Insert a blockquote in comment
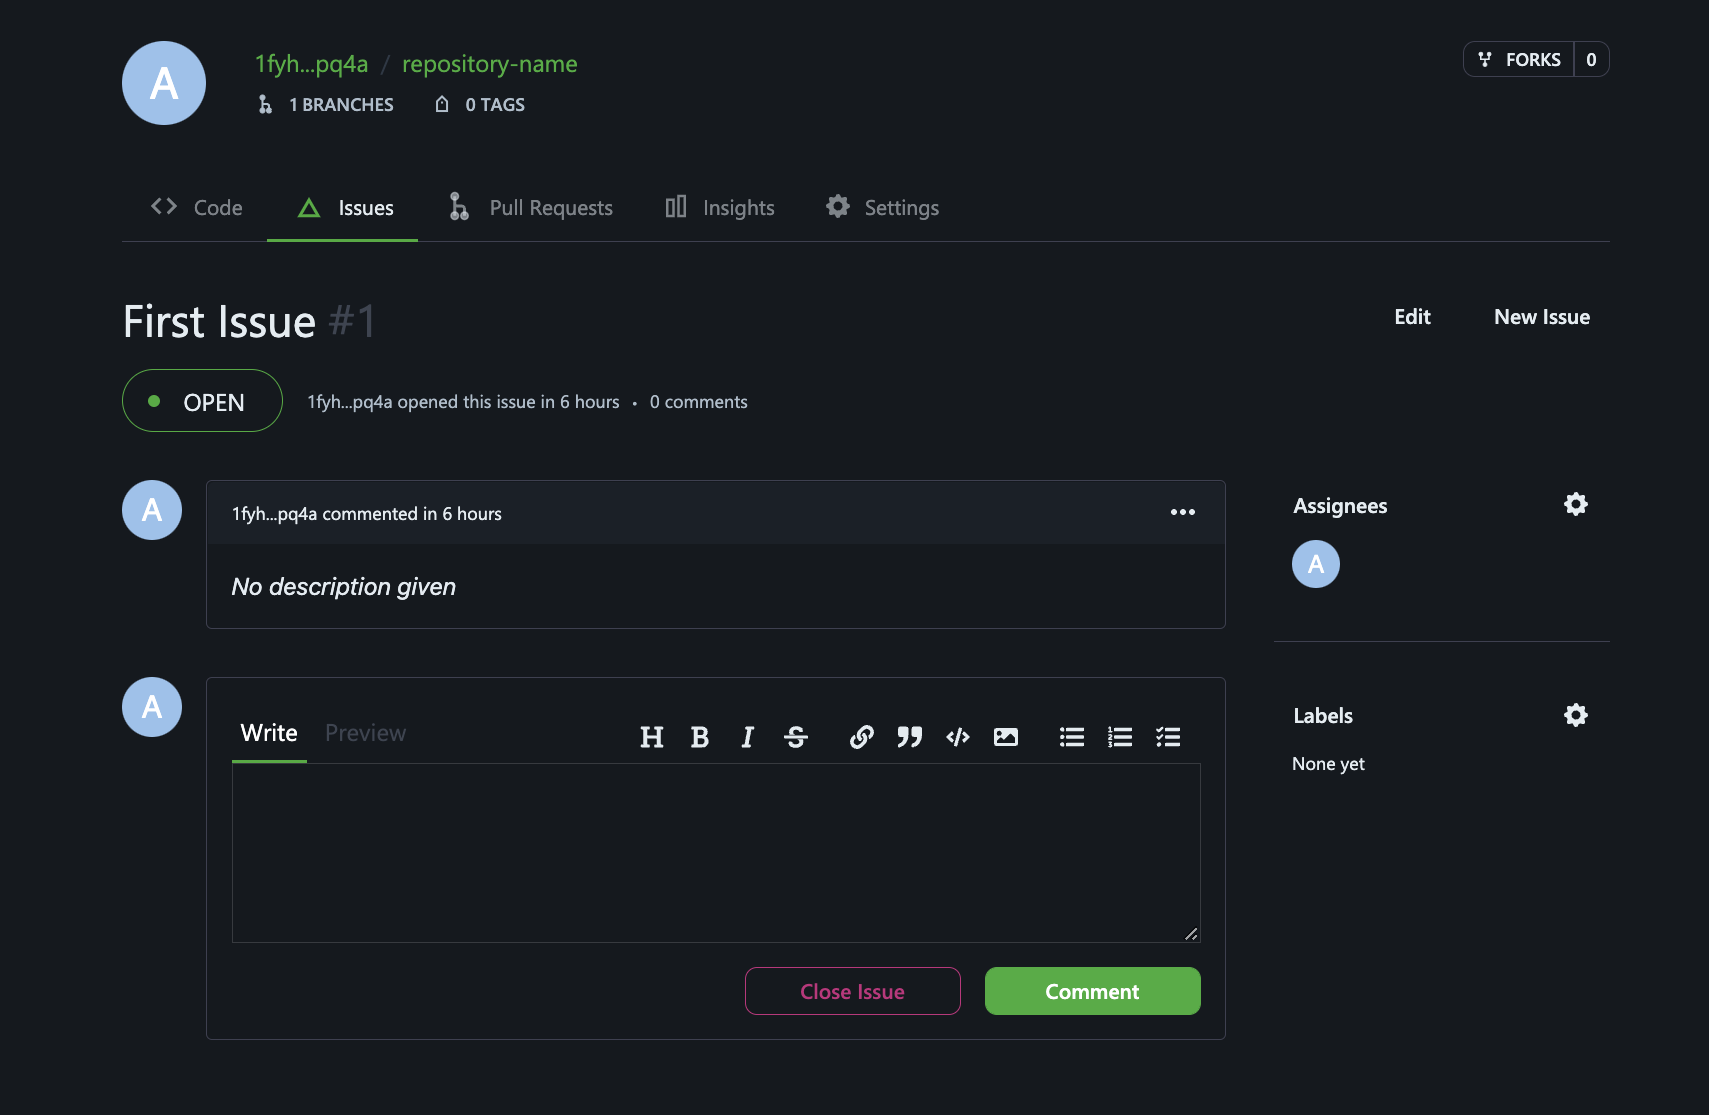 pos(909,737)
